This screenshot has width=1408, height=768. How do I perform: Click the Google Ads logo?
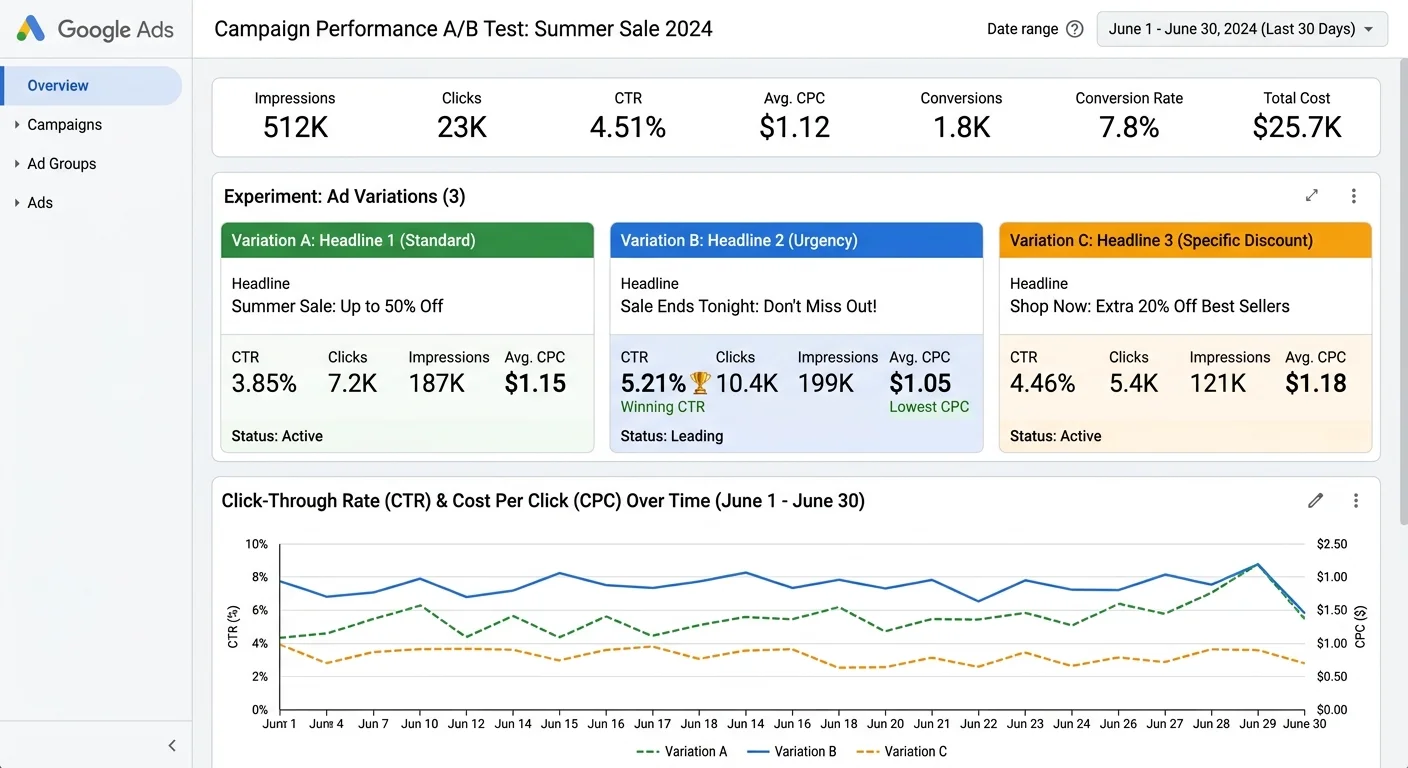tap(95, 29)
